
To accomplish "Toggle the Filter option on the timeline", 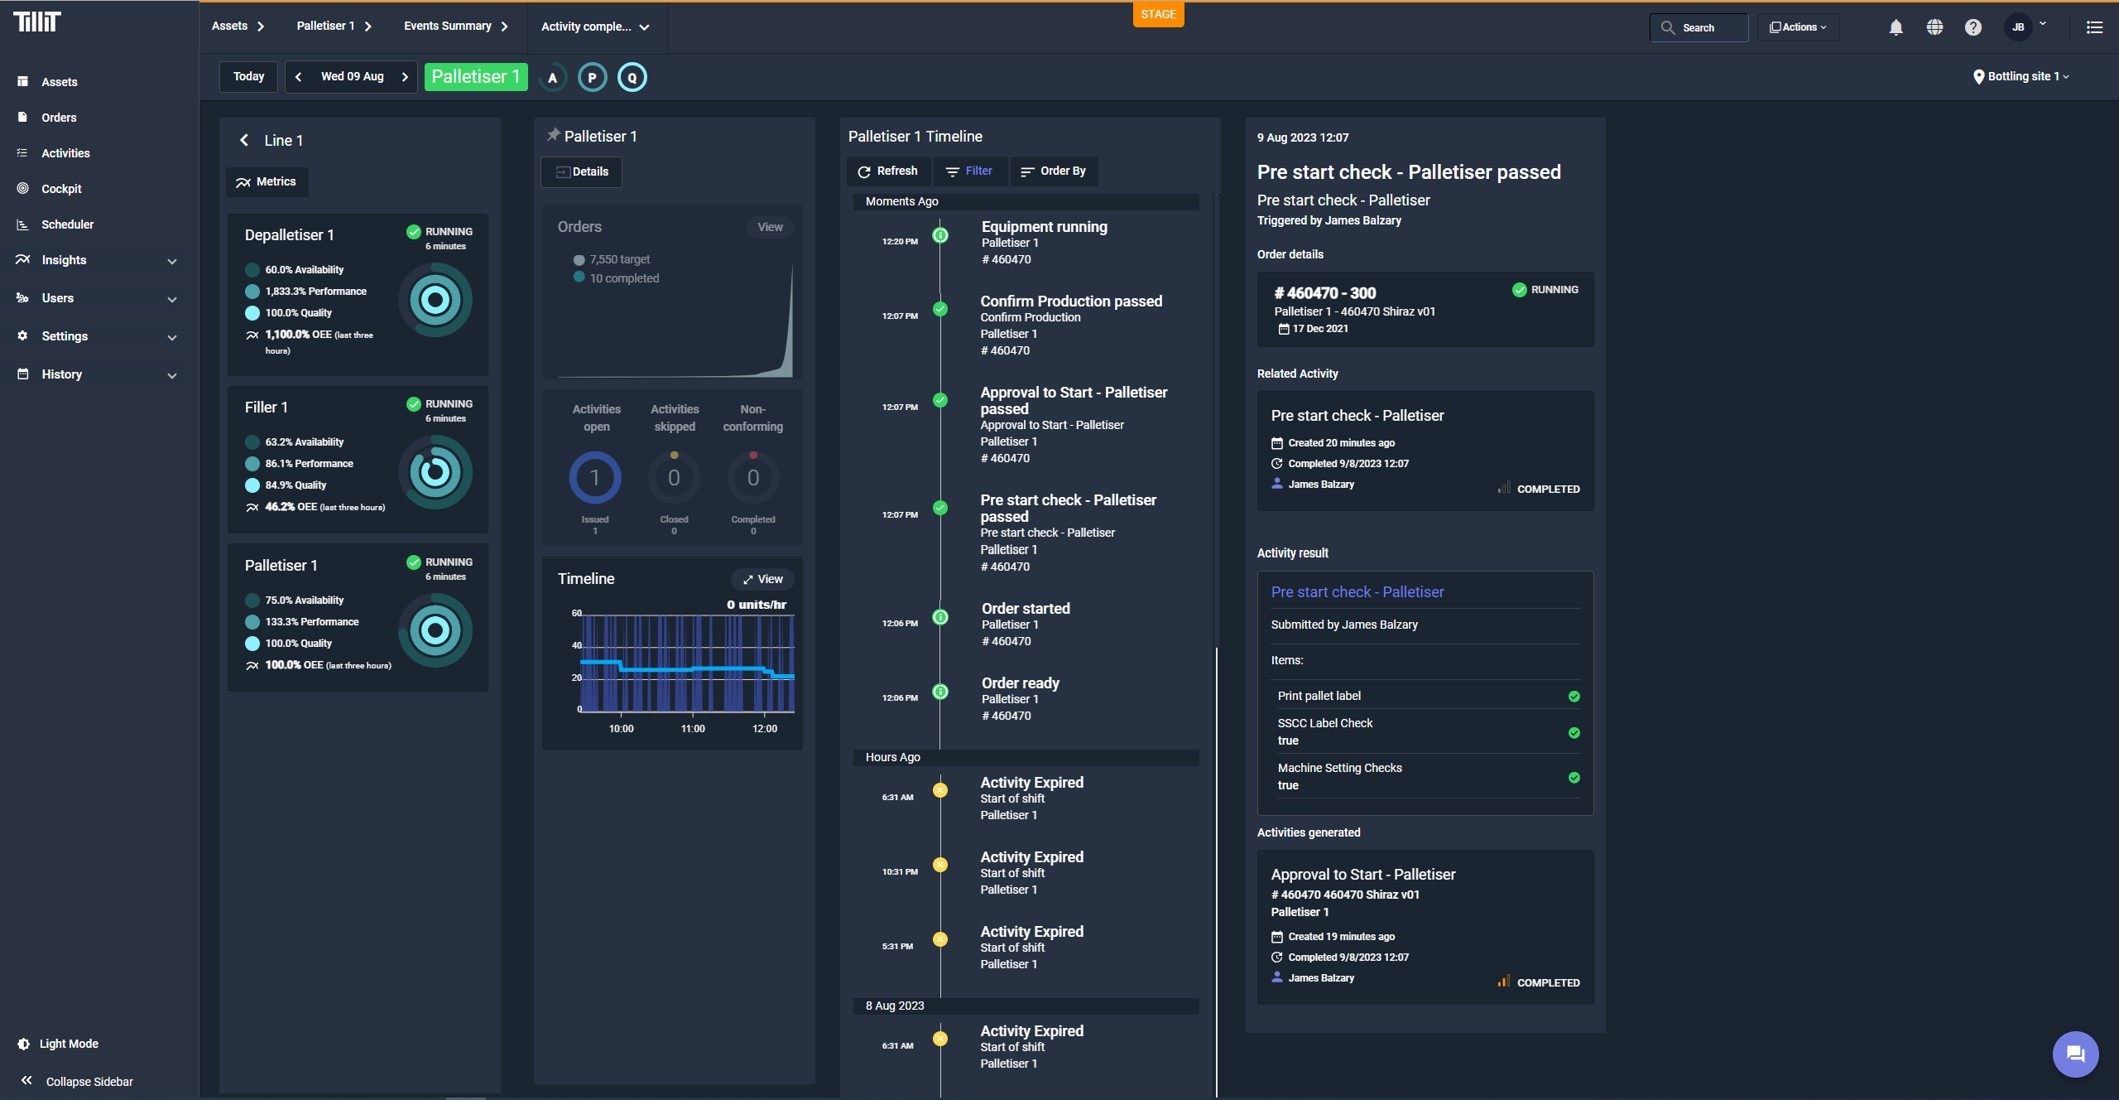I will coord(969,171).
